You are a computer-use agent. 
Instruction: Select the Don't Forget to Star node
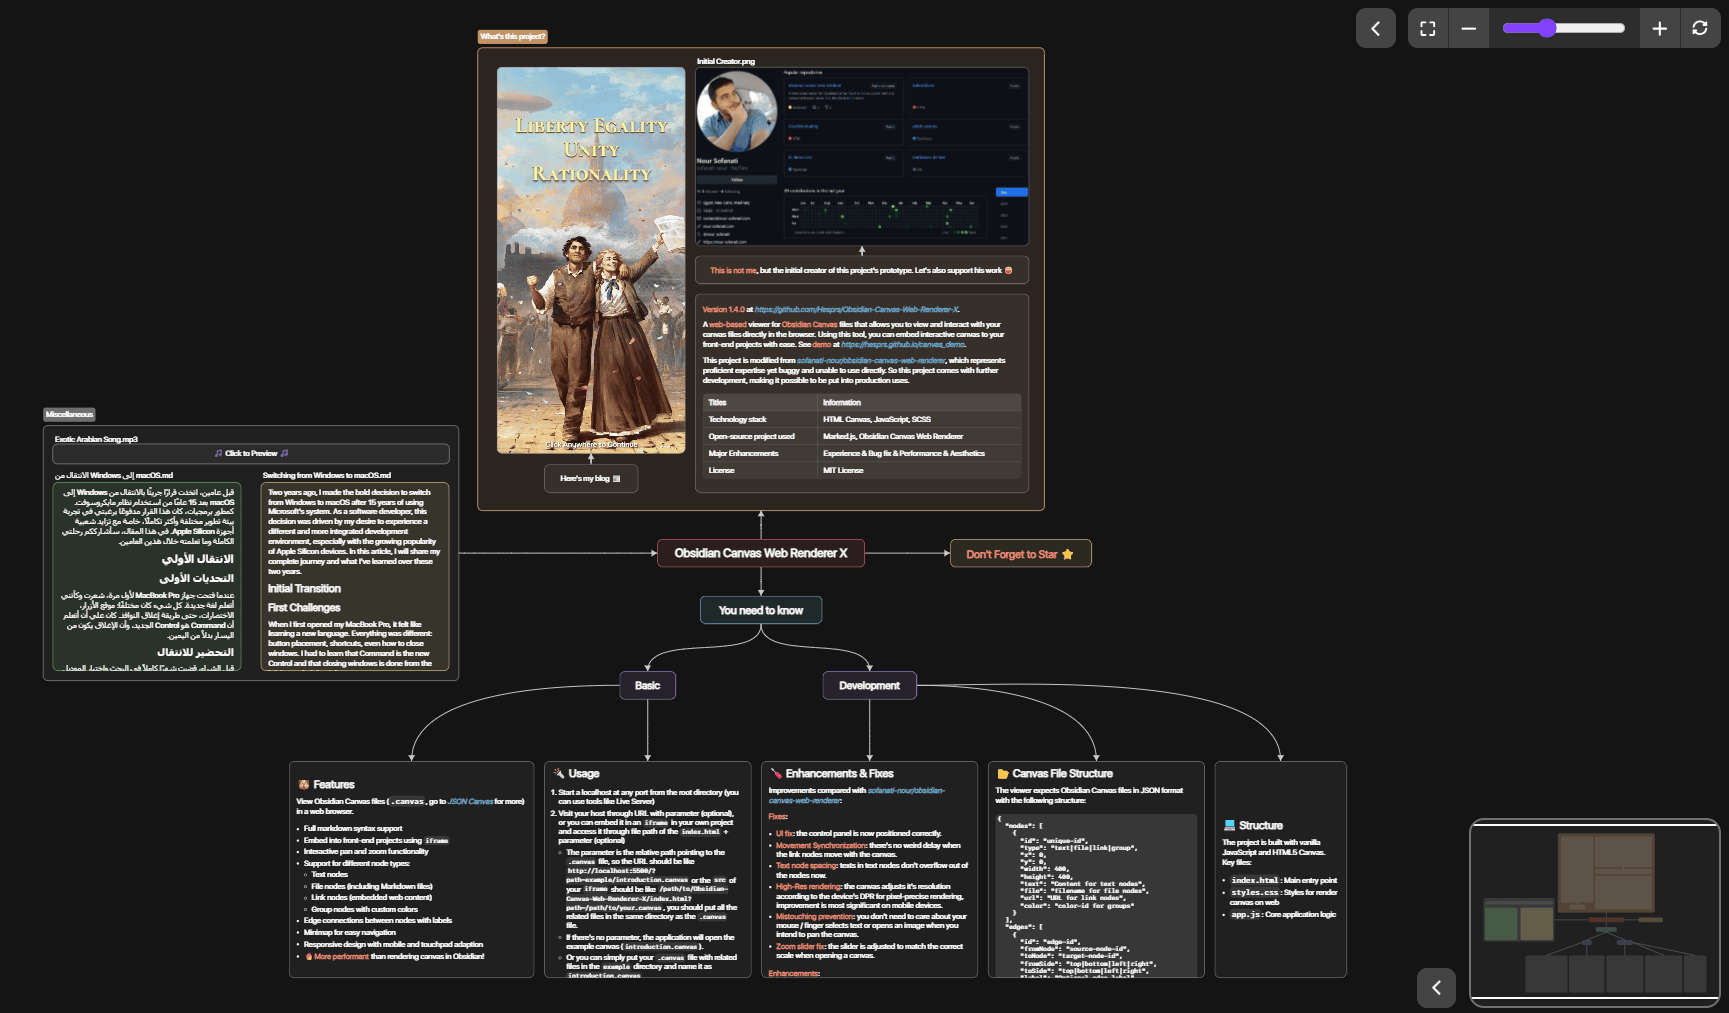(x=1020, y=554)
